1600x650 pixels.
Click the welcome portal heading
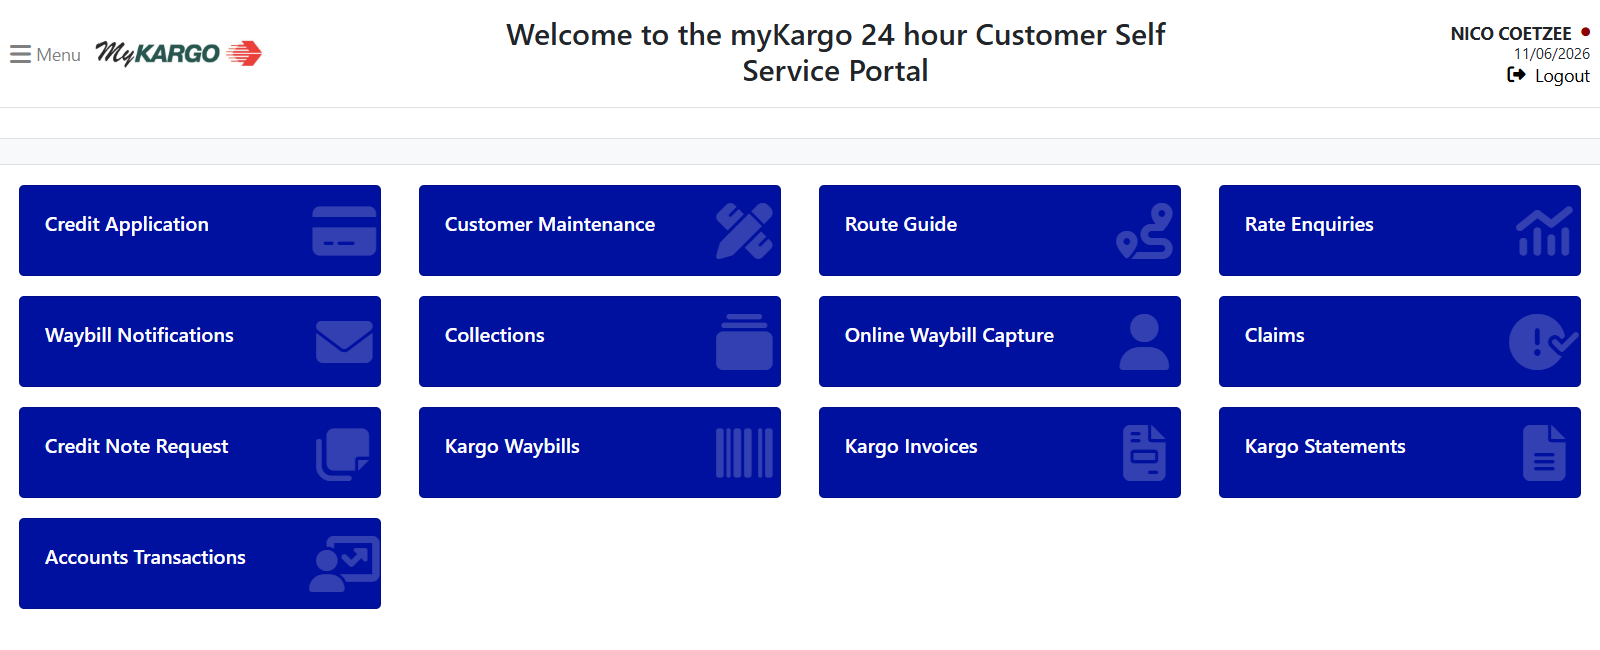coord(835,53)
